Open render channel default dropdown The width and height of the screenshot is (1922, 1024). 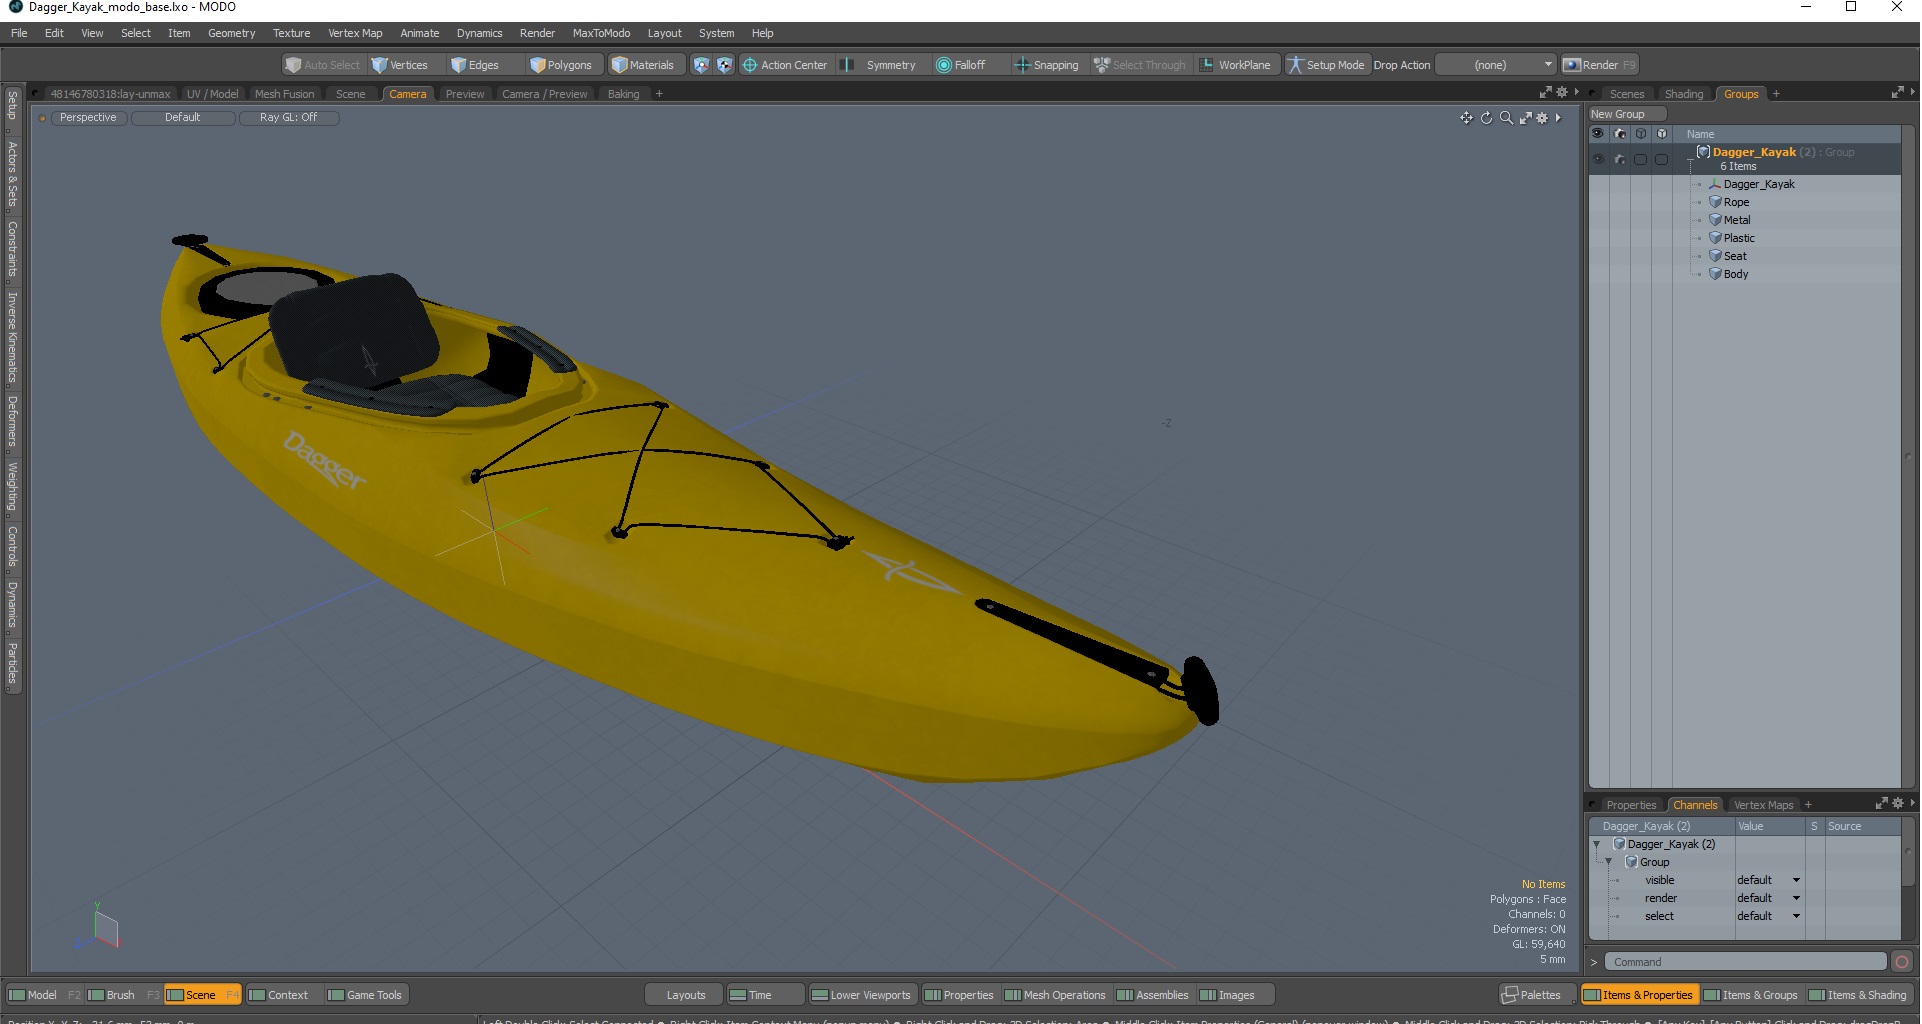tap(1769, 899)
